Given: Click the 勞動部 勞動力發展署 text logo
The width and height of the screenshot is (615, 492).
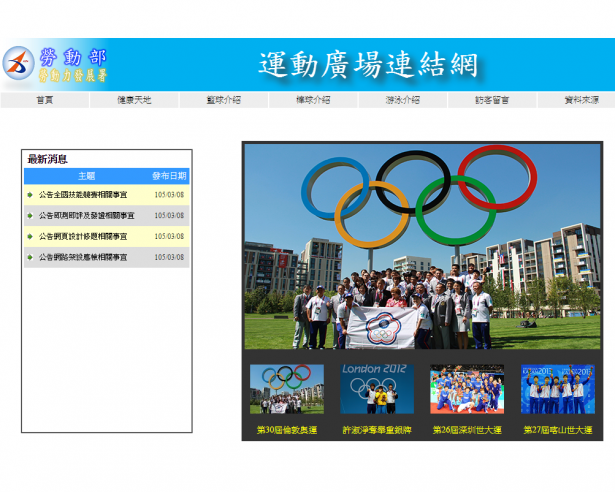Looking at the screenshot, I should click(73, 65).
